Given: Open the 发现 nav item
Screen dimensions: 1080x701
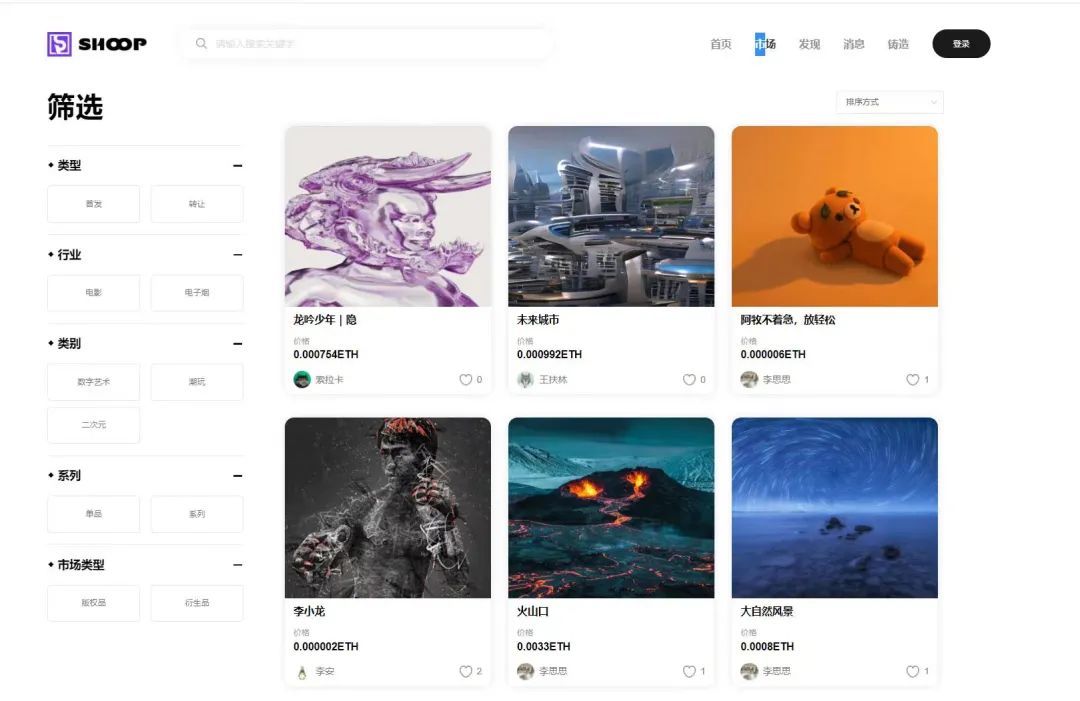Looking at the screenshot, I should pos(809,44).
